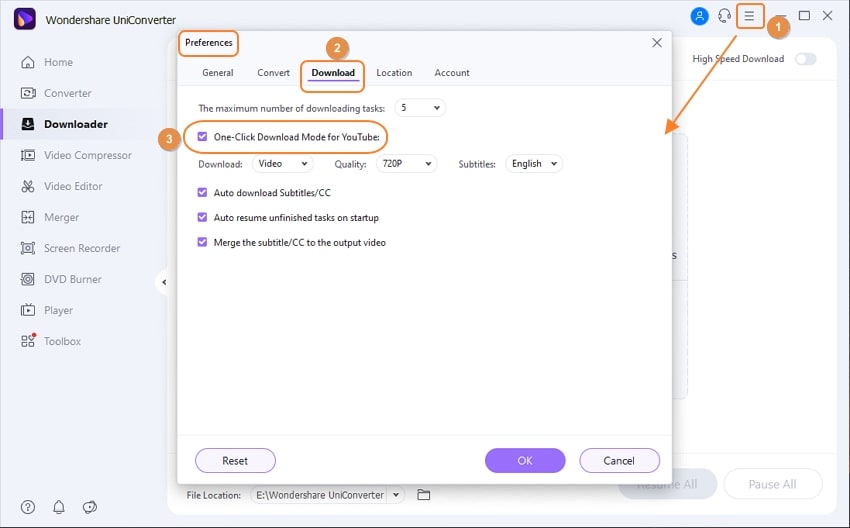The height and width of the screenshot is (528, 850).
Task: Uncheck Auto download Subtitles/CC
Action: tap(202, 192)
